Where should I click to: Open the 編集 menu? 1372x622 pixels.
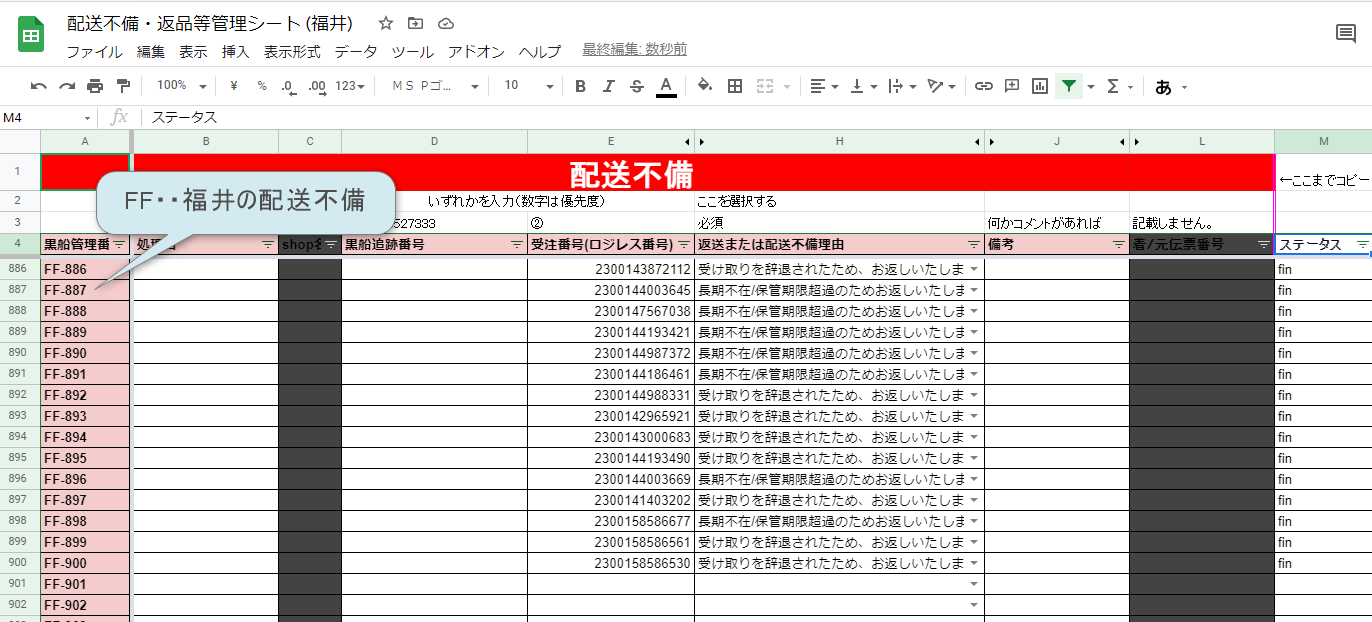click(x=151, y=52)
